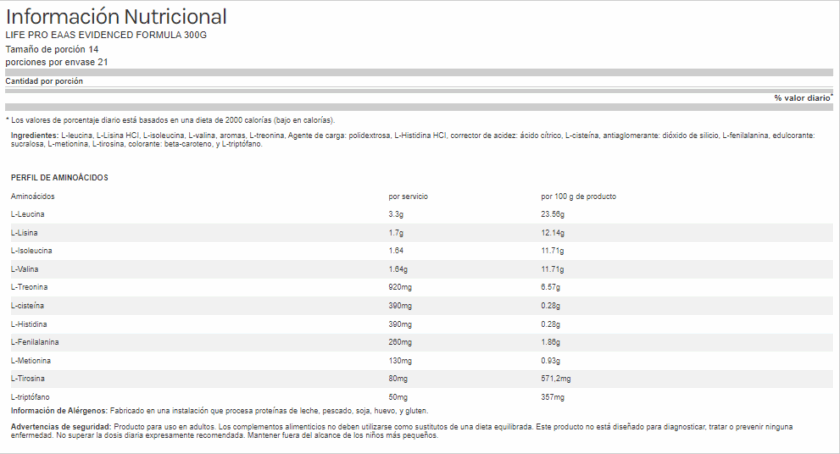Select the "Tamaño de porción 14" line

[x=52, y=49]
